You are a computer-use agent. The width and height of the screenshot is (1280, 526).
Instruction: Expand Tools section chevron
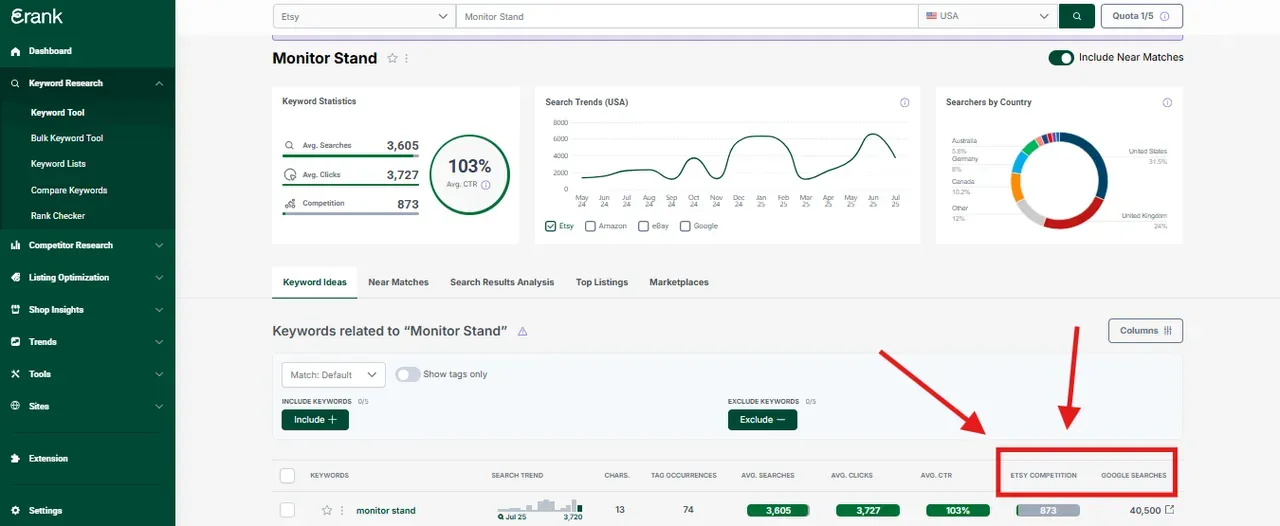coord(160,374)
